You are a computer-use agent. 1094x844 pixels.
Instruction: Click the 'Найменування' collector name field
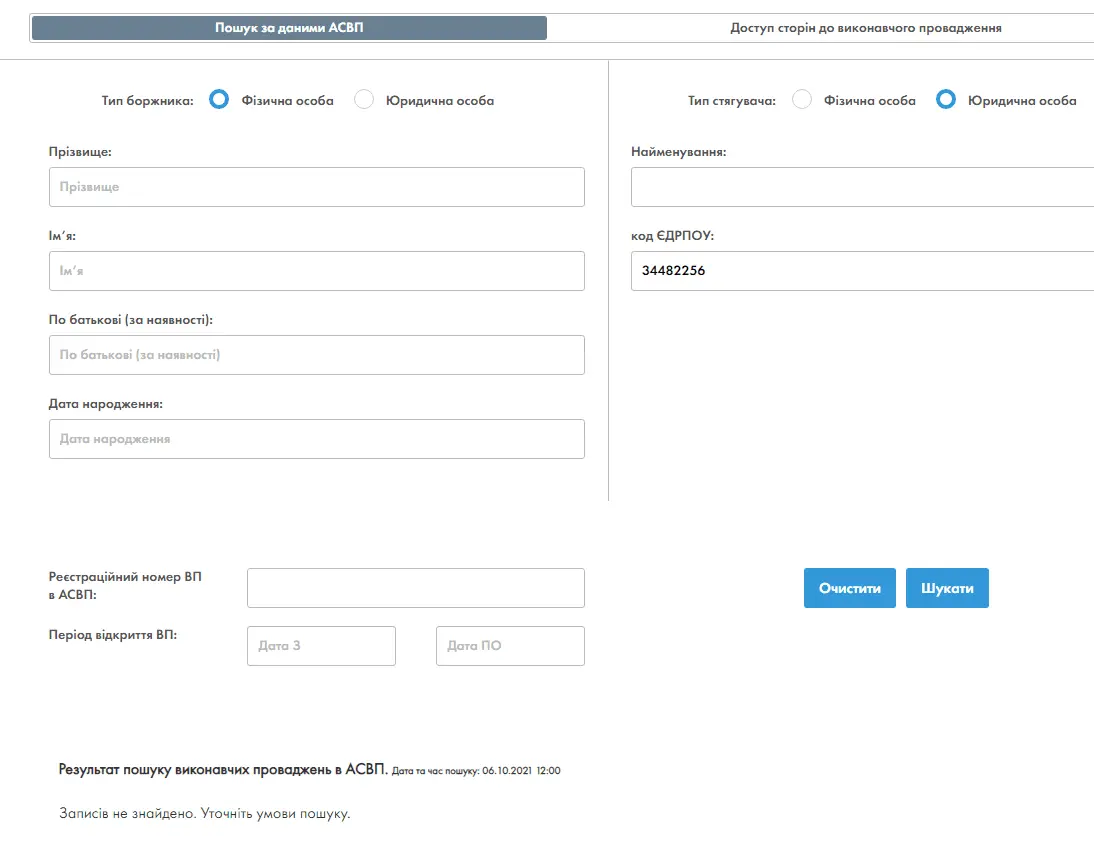tap(862, 187)
